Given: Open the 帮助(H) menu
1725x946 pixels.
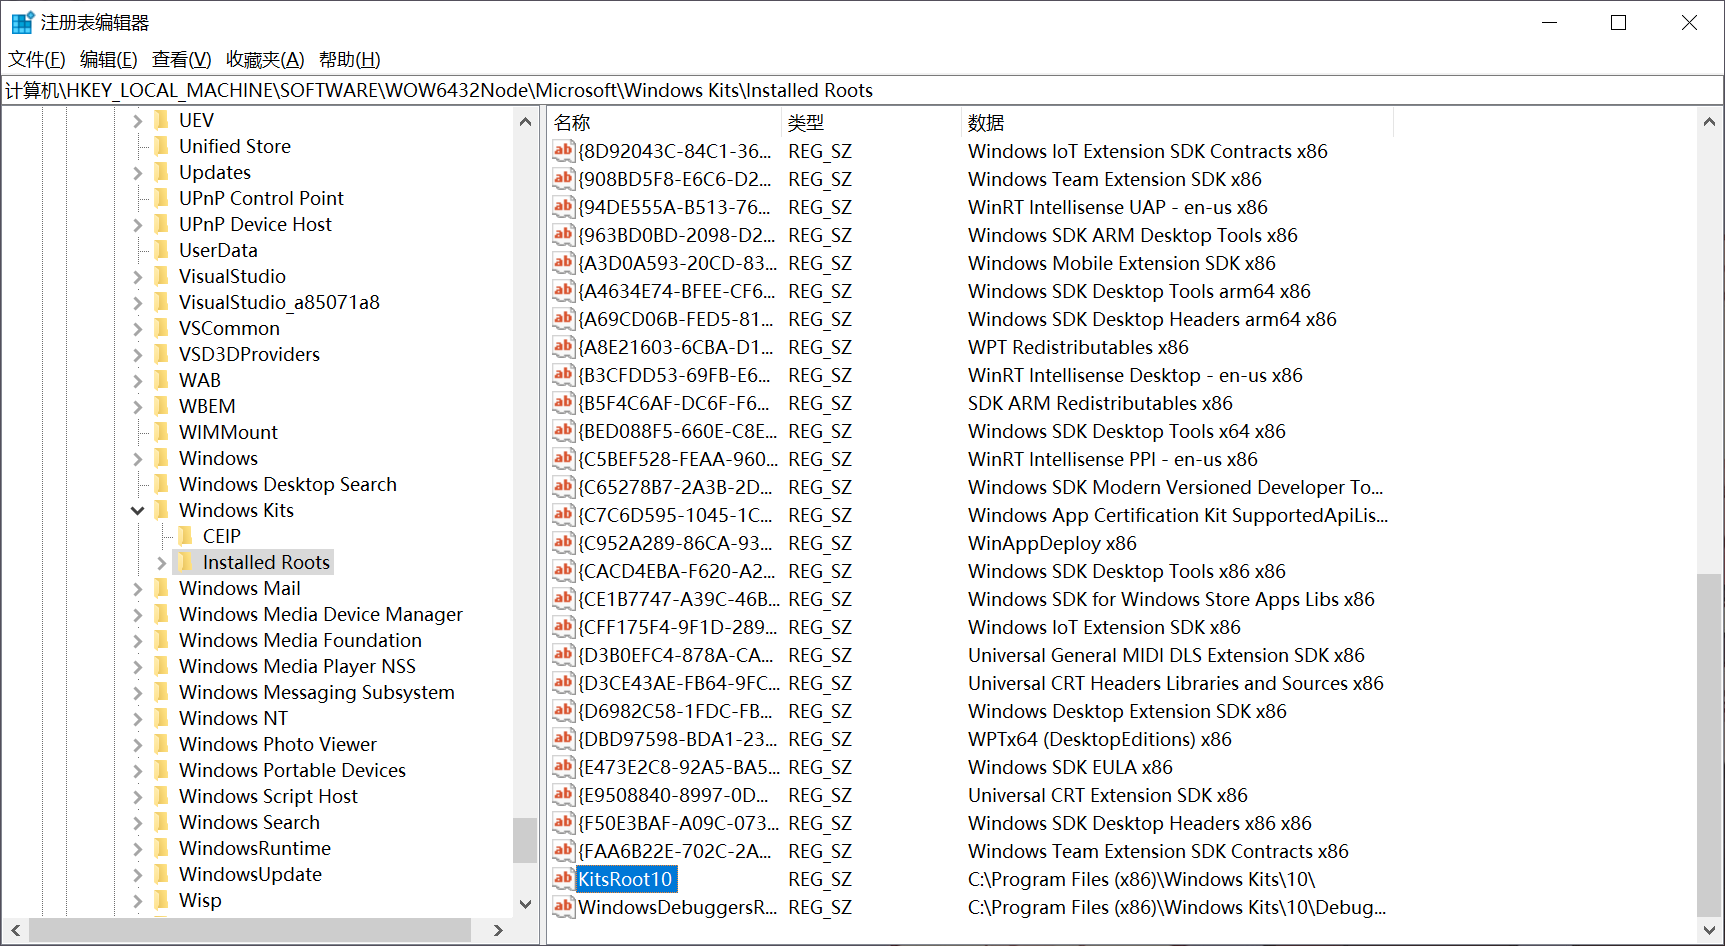Looking at the screenshot, I should coord(350,60).
